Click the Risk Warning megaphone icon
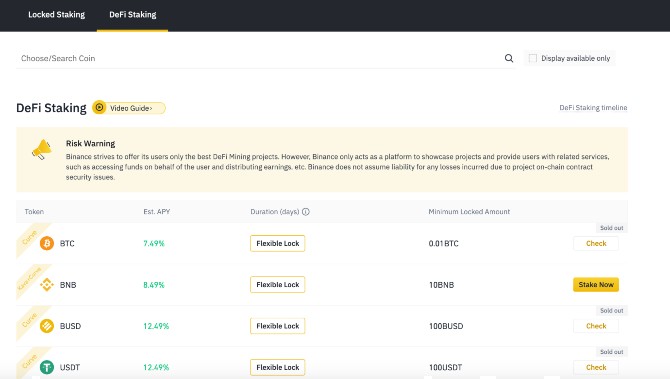670x379 pixels. (41, 150)
